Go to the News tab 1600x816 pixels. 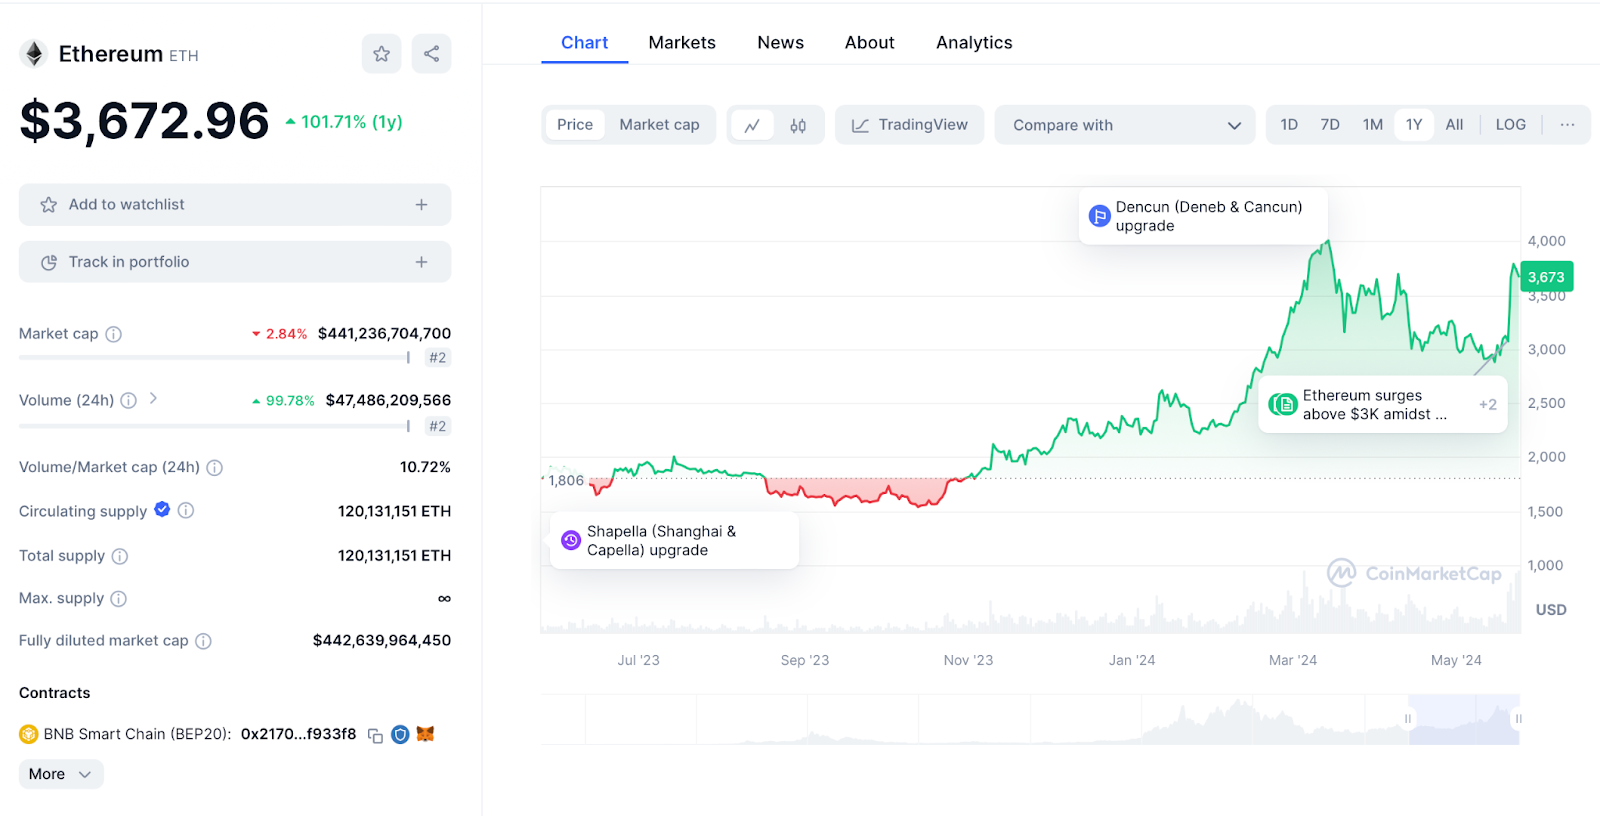(780, 43)
